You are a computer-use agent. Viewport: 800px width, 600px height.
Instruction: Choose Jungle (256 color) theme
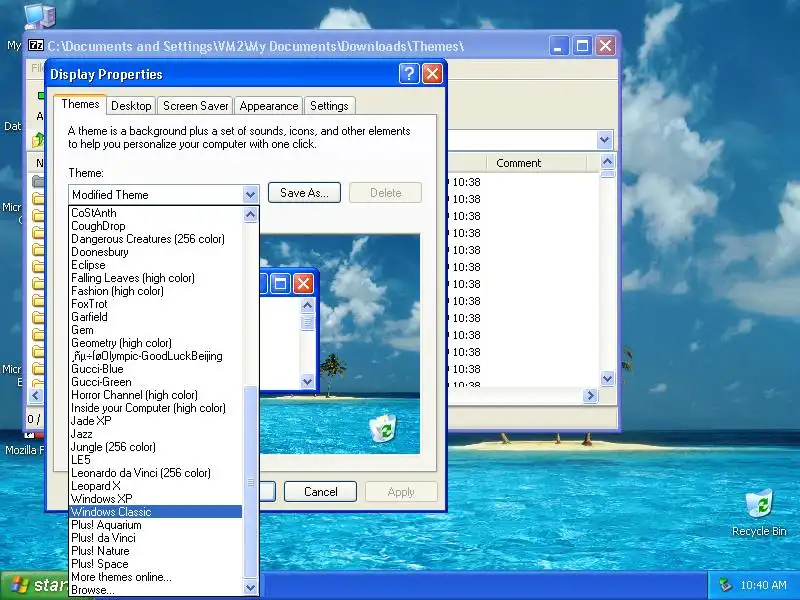point(156,447)
